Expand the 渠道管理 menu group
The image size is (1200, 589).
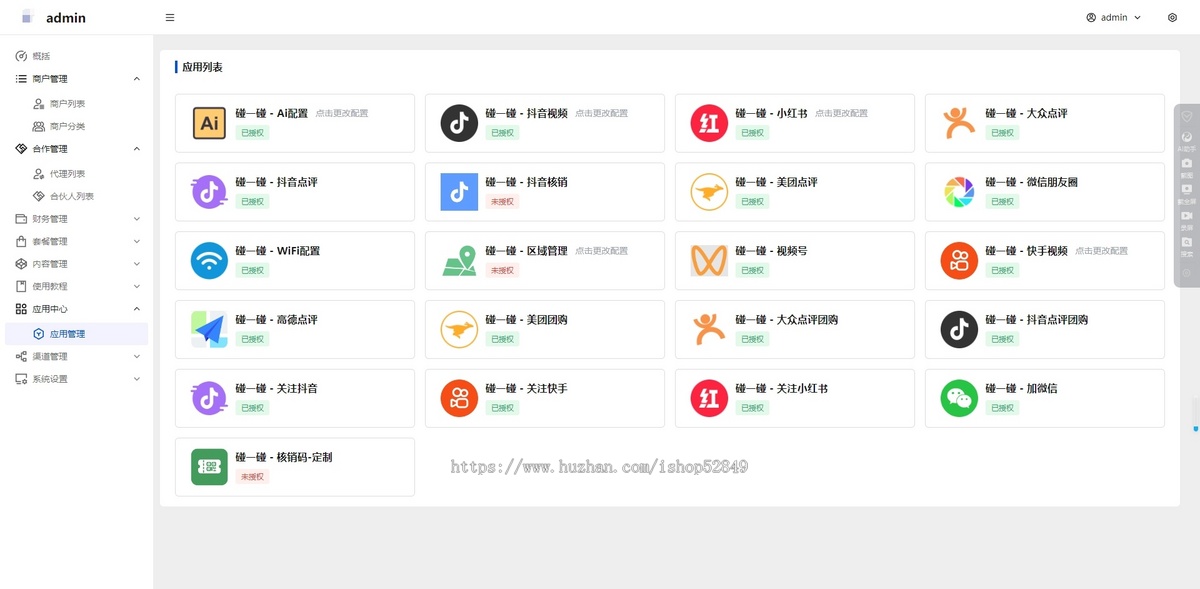[77, 356]
